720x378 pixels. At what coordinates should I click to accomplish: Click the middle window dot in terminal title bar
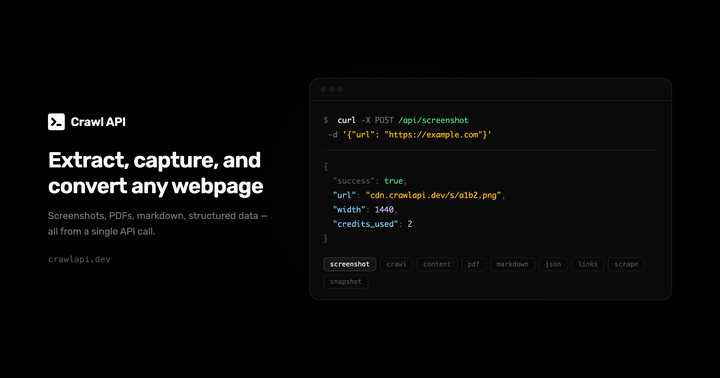click(x=332, y=90)
